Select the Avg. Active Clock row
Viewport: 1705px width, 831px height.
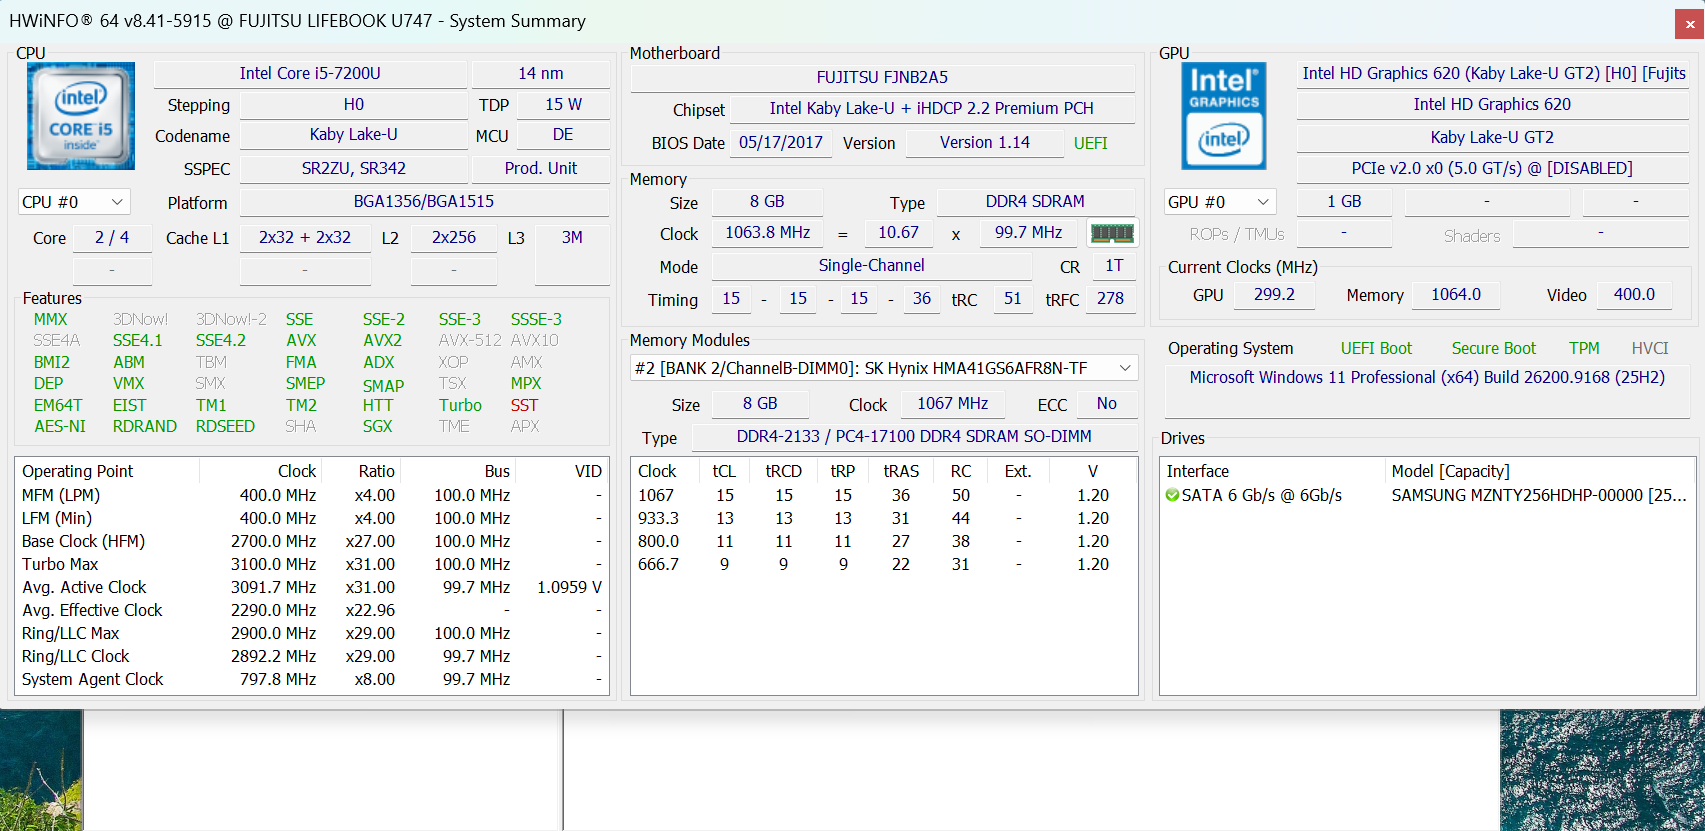pyautogui.click(x=312, y=587)
